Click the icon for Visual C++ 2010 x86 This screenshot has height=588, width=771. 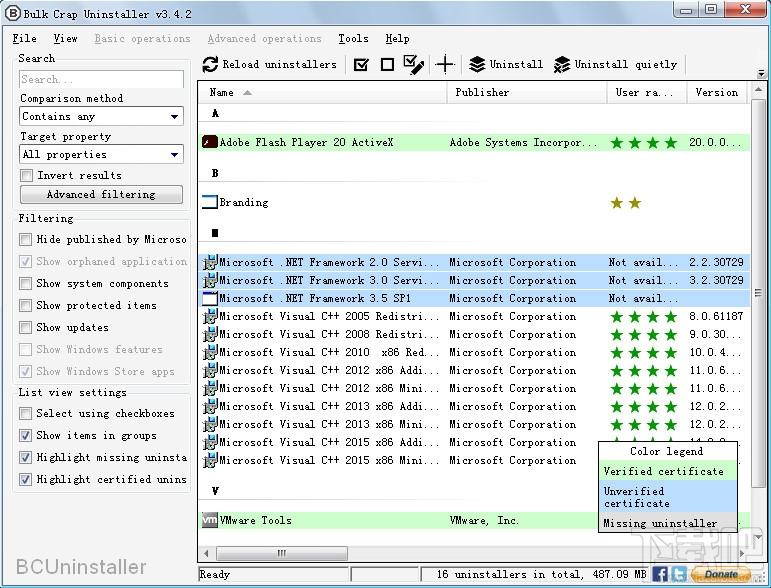pyautogui.click(x=210, y=352)
